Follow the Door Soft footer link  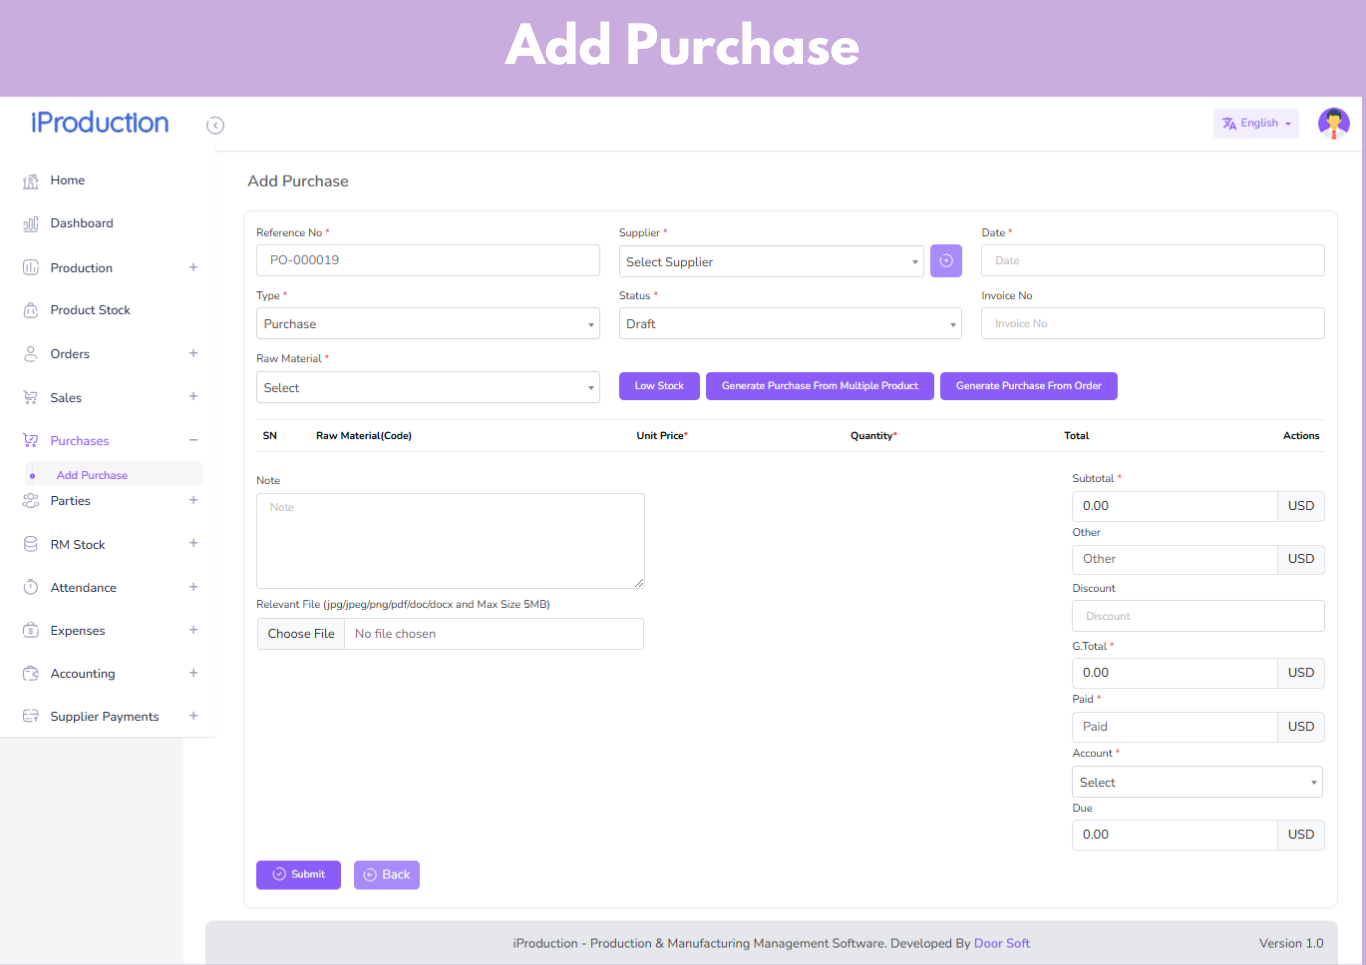tap(1001, 943)
